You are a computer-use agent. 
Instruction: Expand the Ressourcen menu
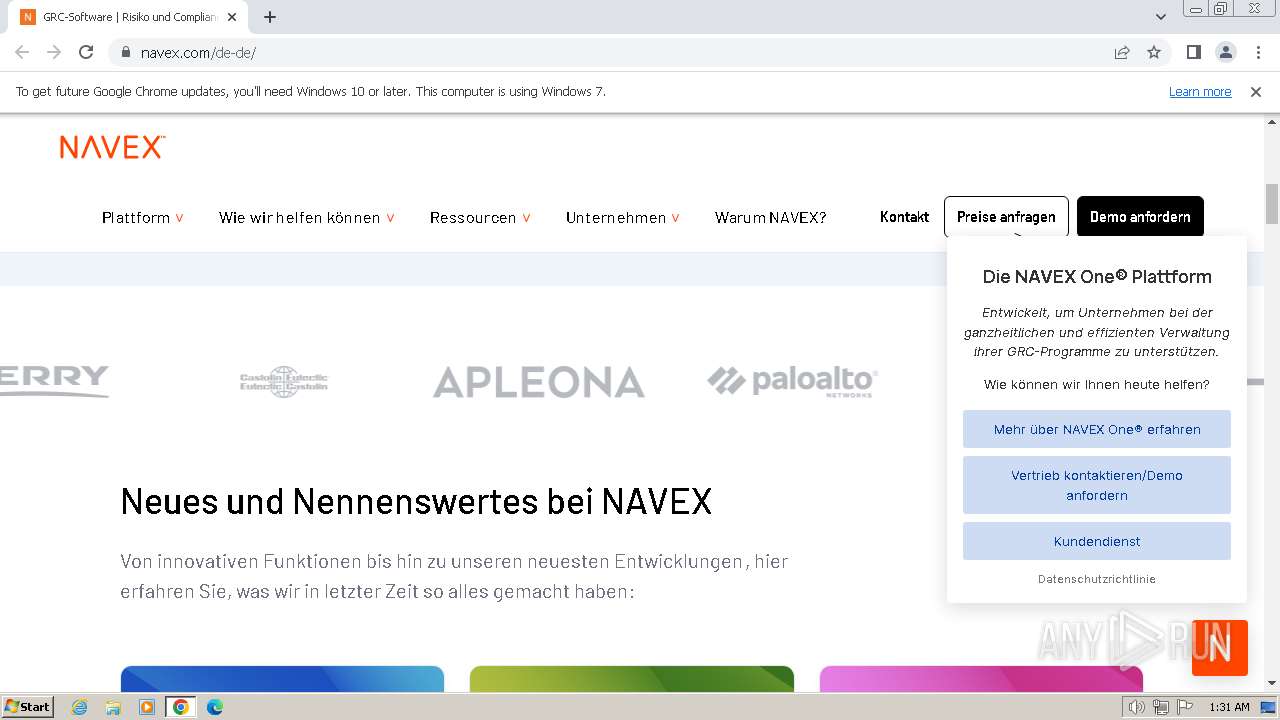pyautogui.click(x=480, y=217)
